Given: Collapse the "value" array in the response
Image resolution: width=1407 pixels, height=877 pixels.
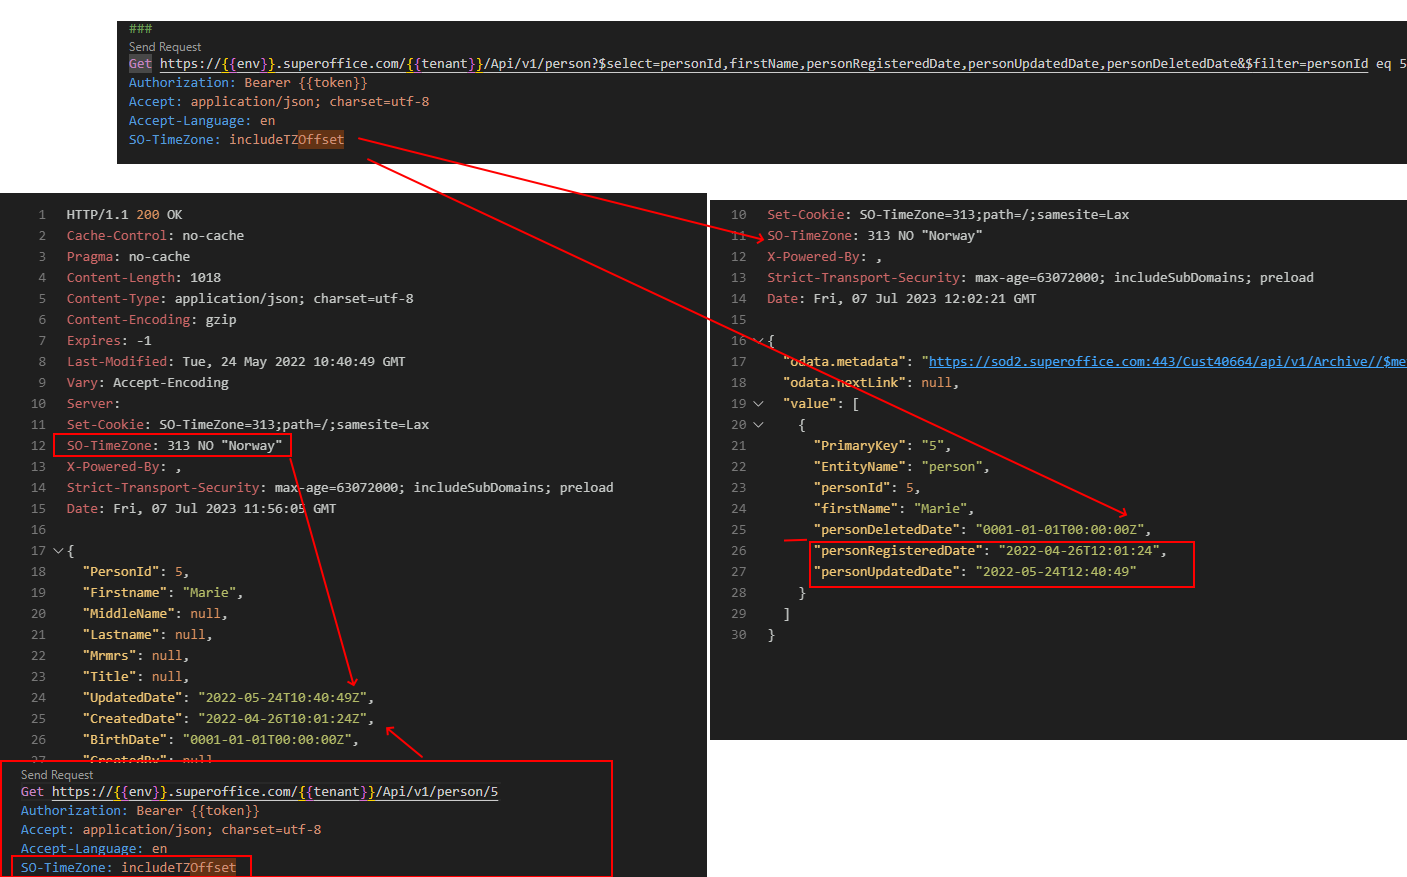Looking at the screenshot, I should [x=758, y=404].
